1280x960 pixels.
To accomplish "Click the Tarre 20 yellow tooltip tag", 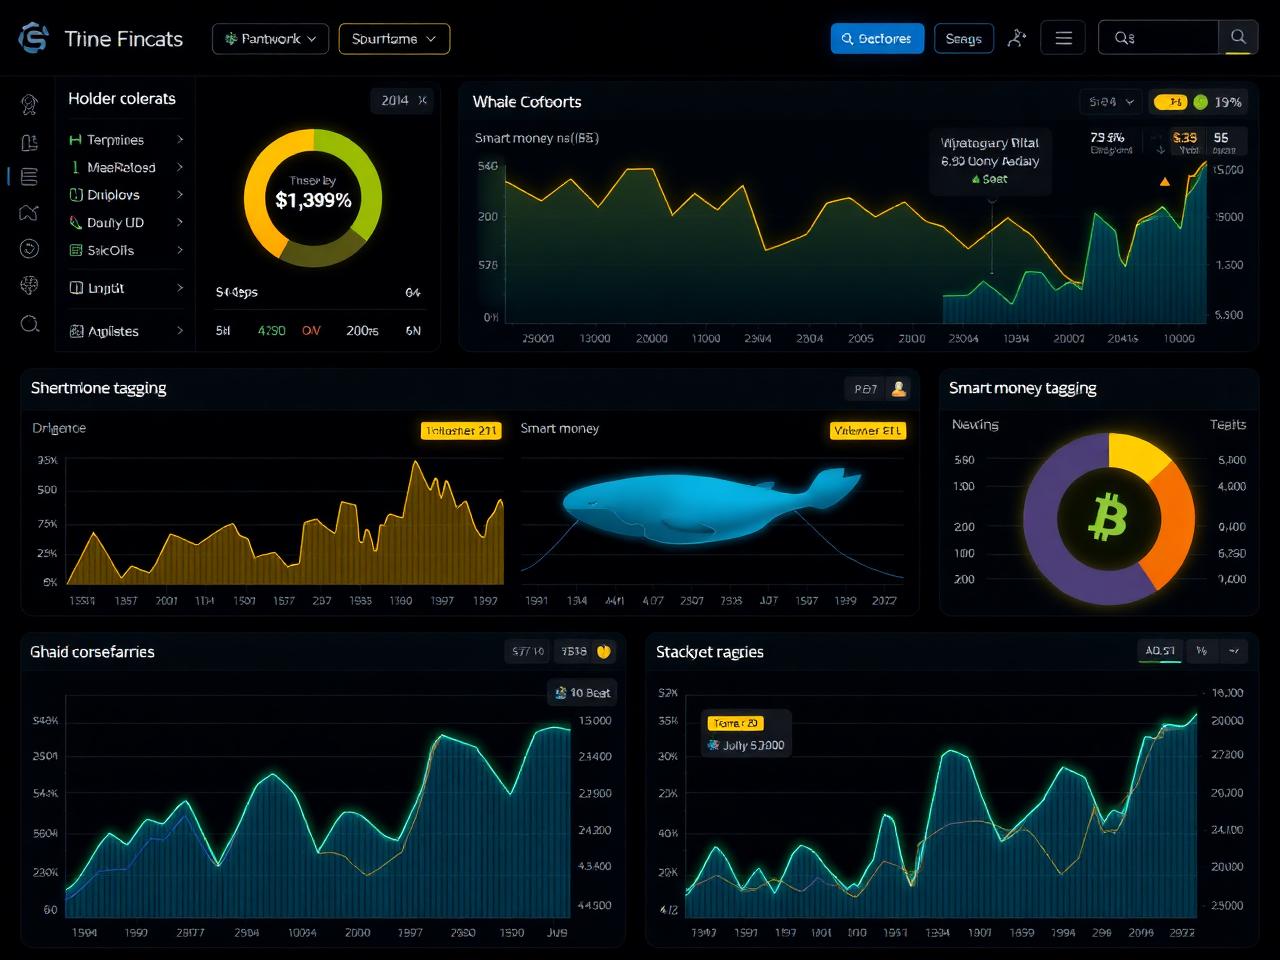I will click(x=735, y=723).
